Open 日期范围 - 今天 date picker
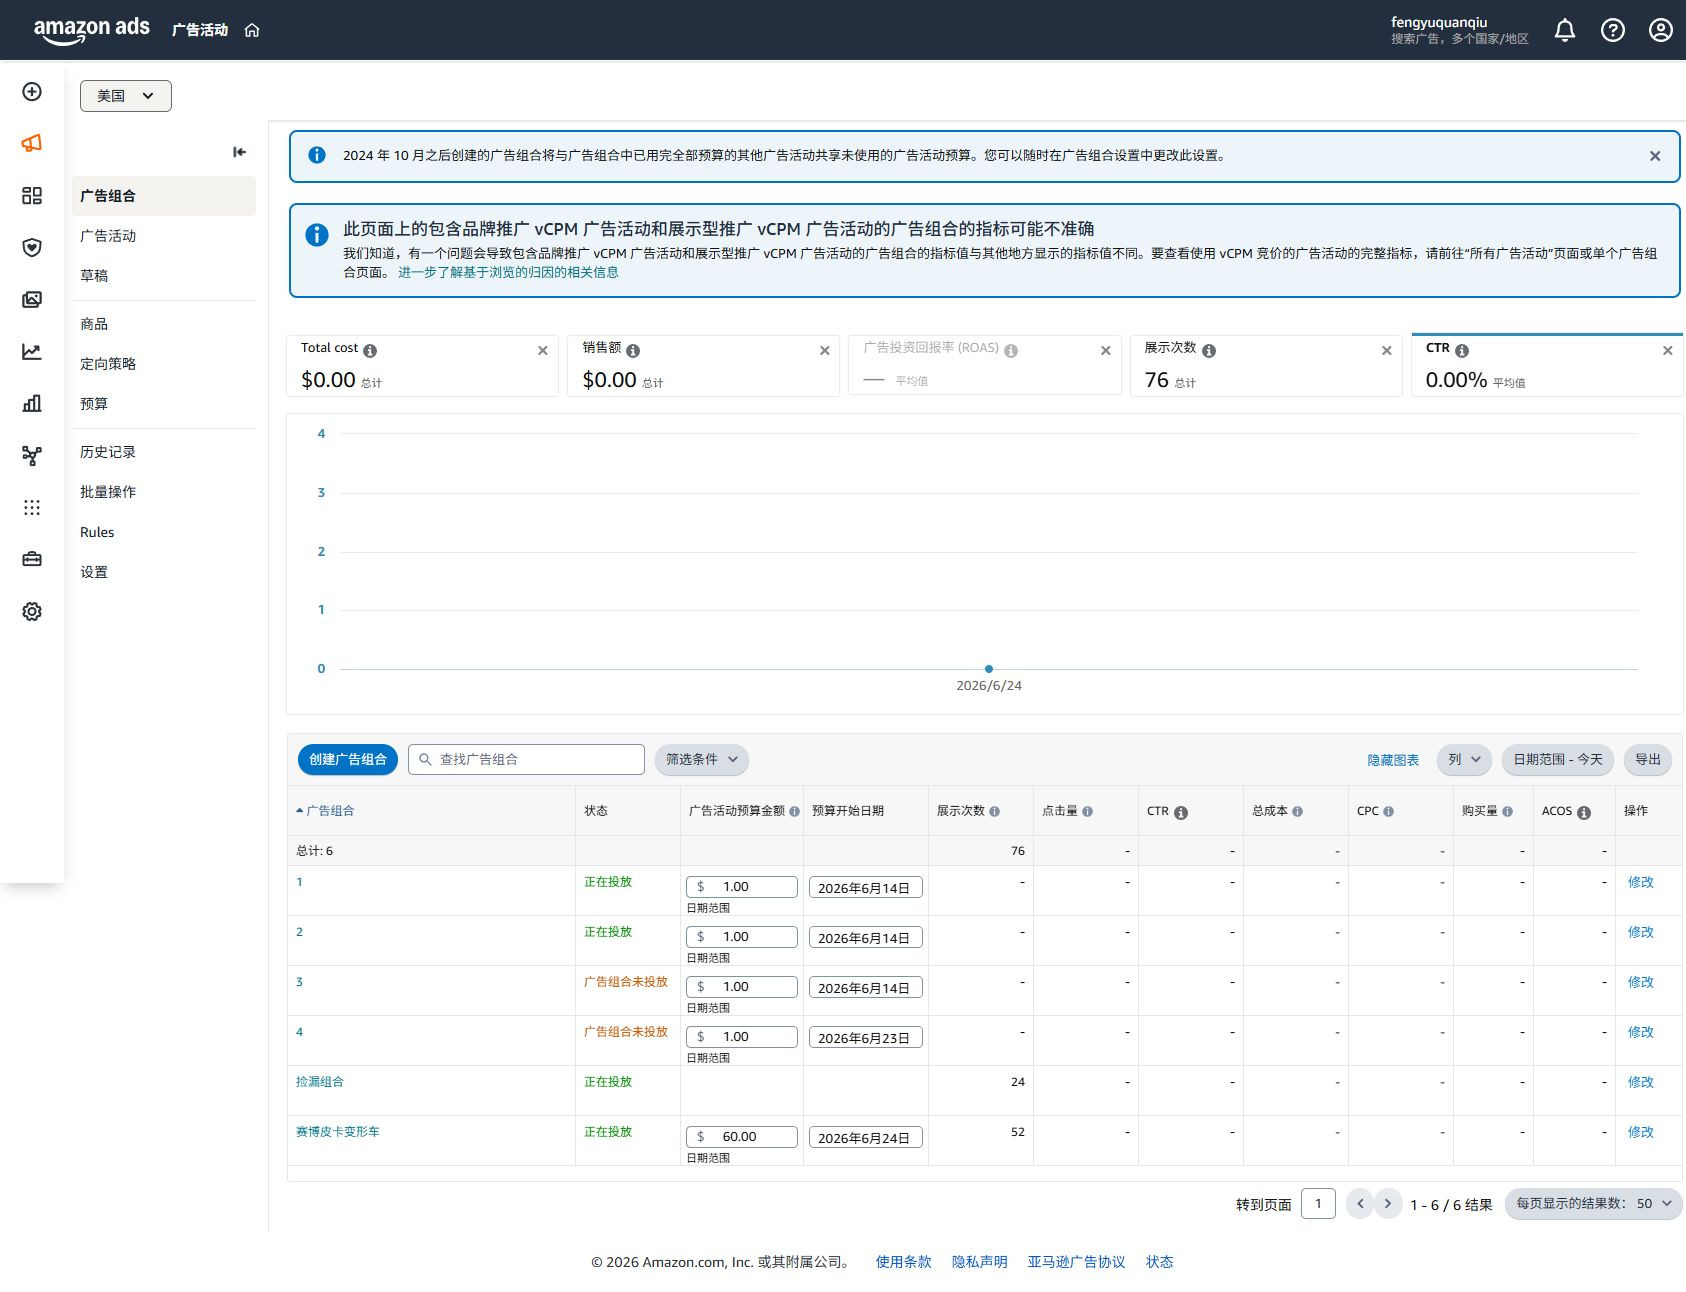 1558,759
